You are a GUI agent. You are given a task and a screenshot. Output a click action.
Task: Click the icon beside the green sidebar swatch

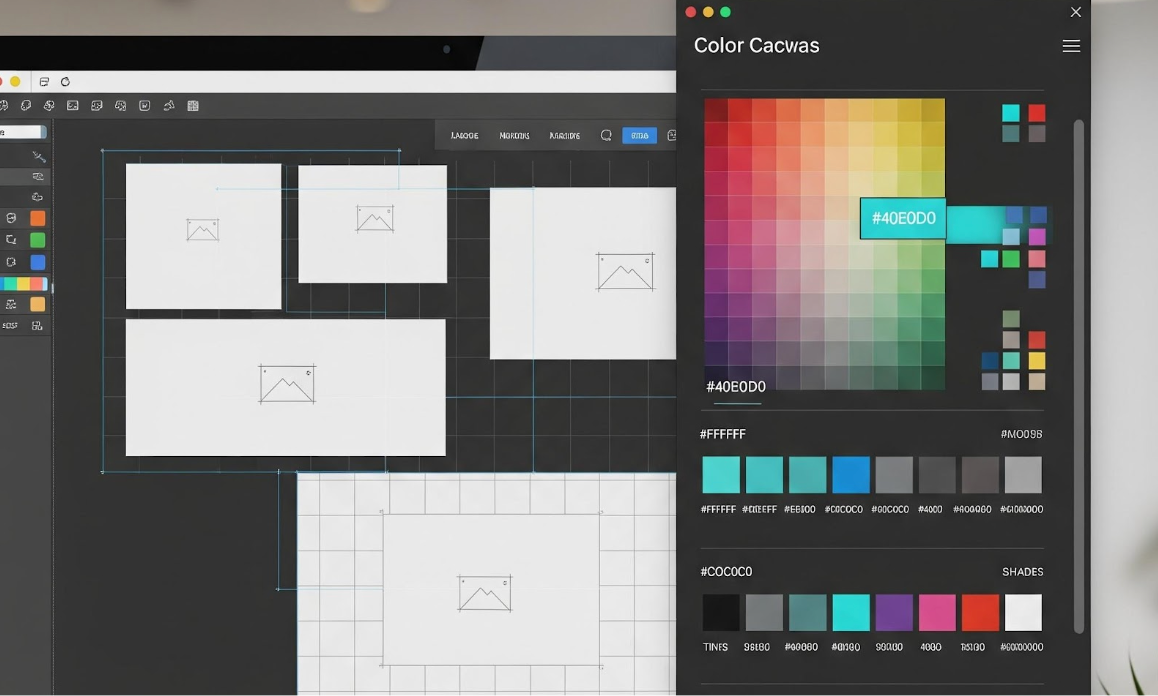(11, 240)
